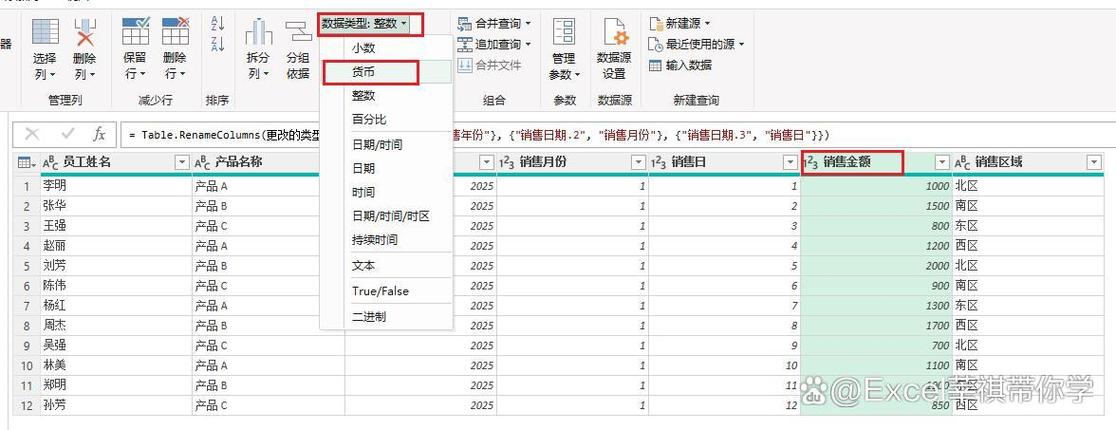Choose 日期/时间 from the data type menu

coord(386,145)
